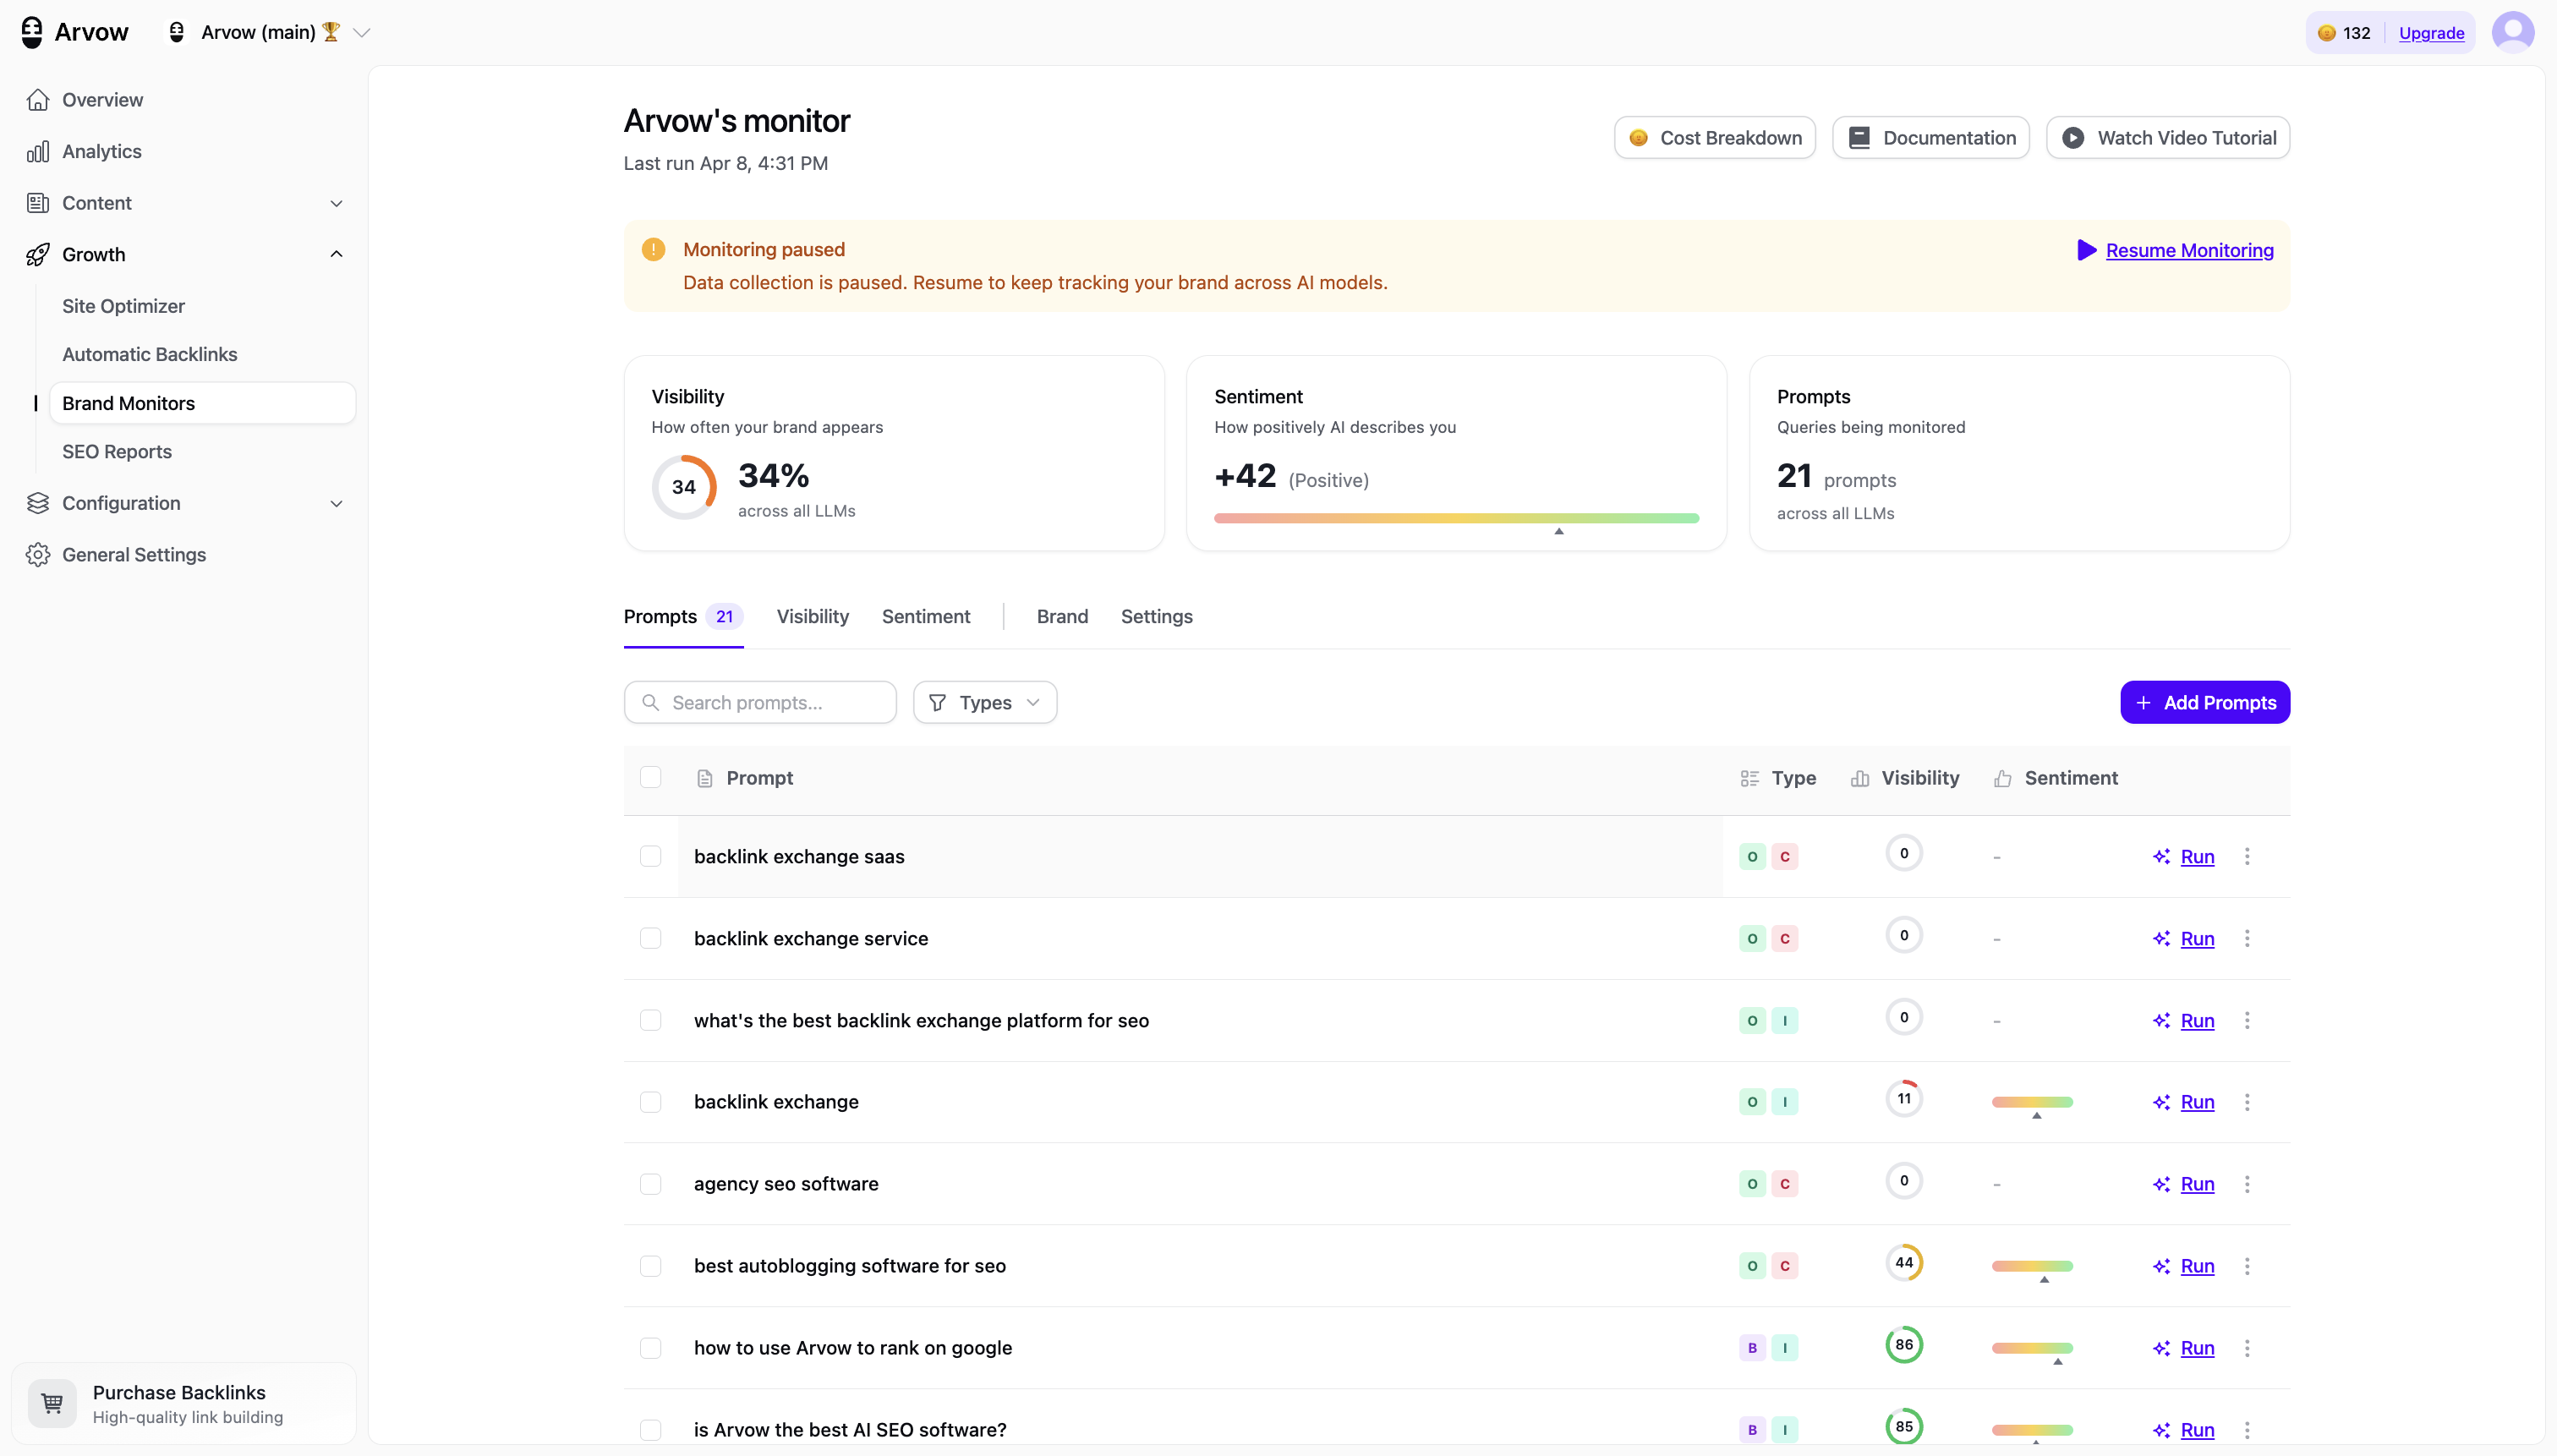Toggle the select-all prompts checkbox
Image resolution: width=2557 pixels, height=1456 pixels.
pos(651,778)
